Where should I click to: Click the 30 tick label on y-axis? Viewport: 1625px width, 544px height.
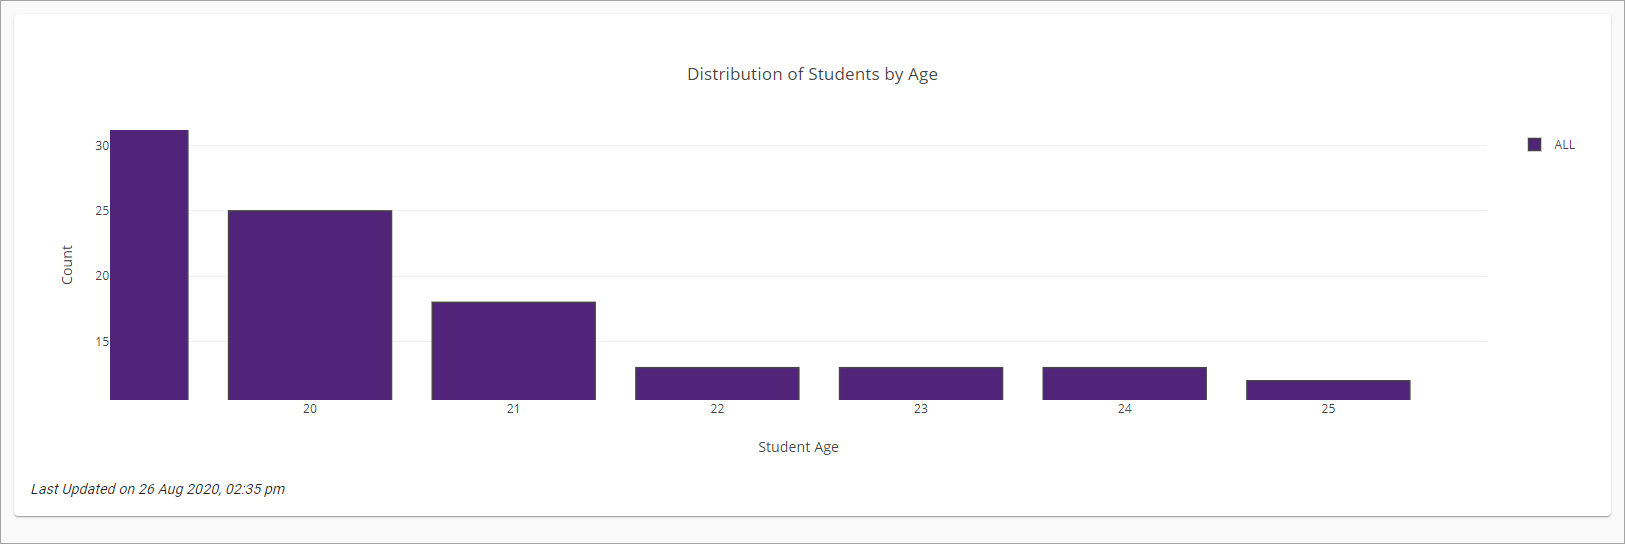point(102,146)
